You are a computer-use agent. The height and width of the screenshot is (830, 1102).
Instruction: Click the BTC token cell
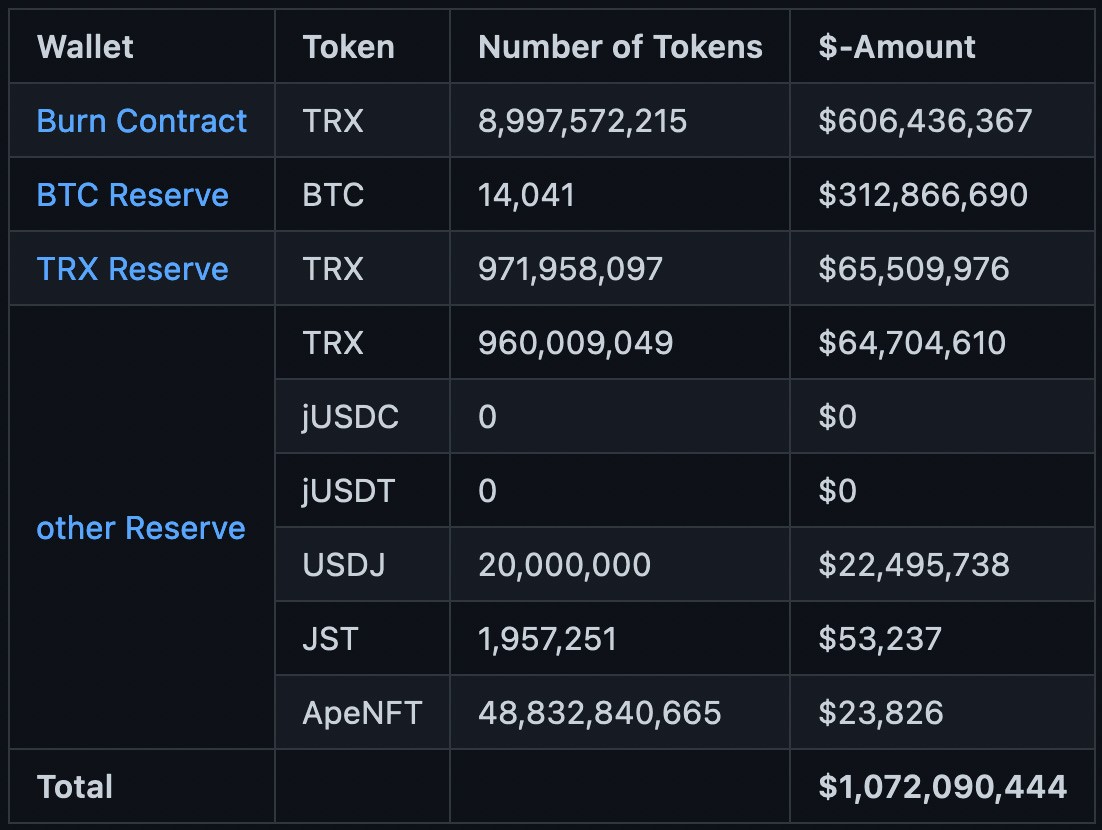333,195
